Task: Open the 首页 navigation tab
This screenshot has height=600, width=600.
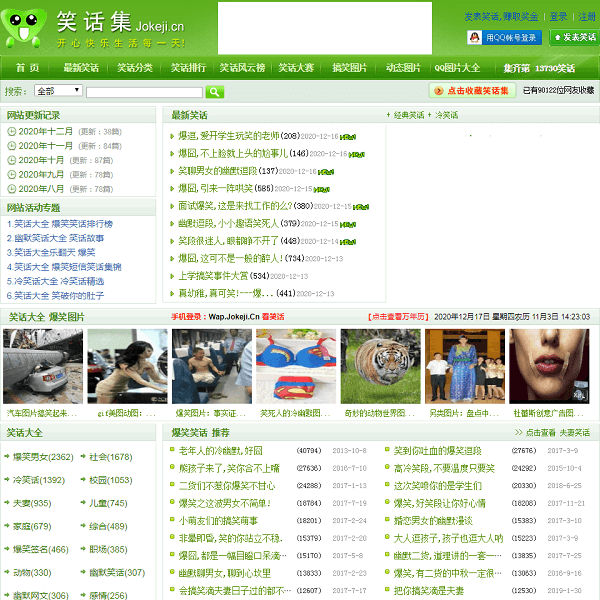Action: [x=27, y=68]
